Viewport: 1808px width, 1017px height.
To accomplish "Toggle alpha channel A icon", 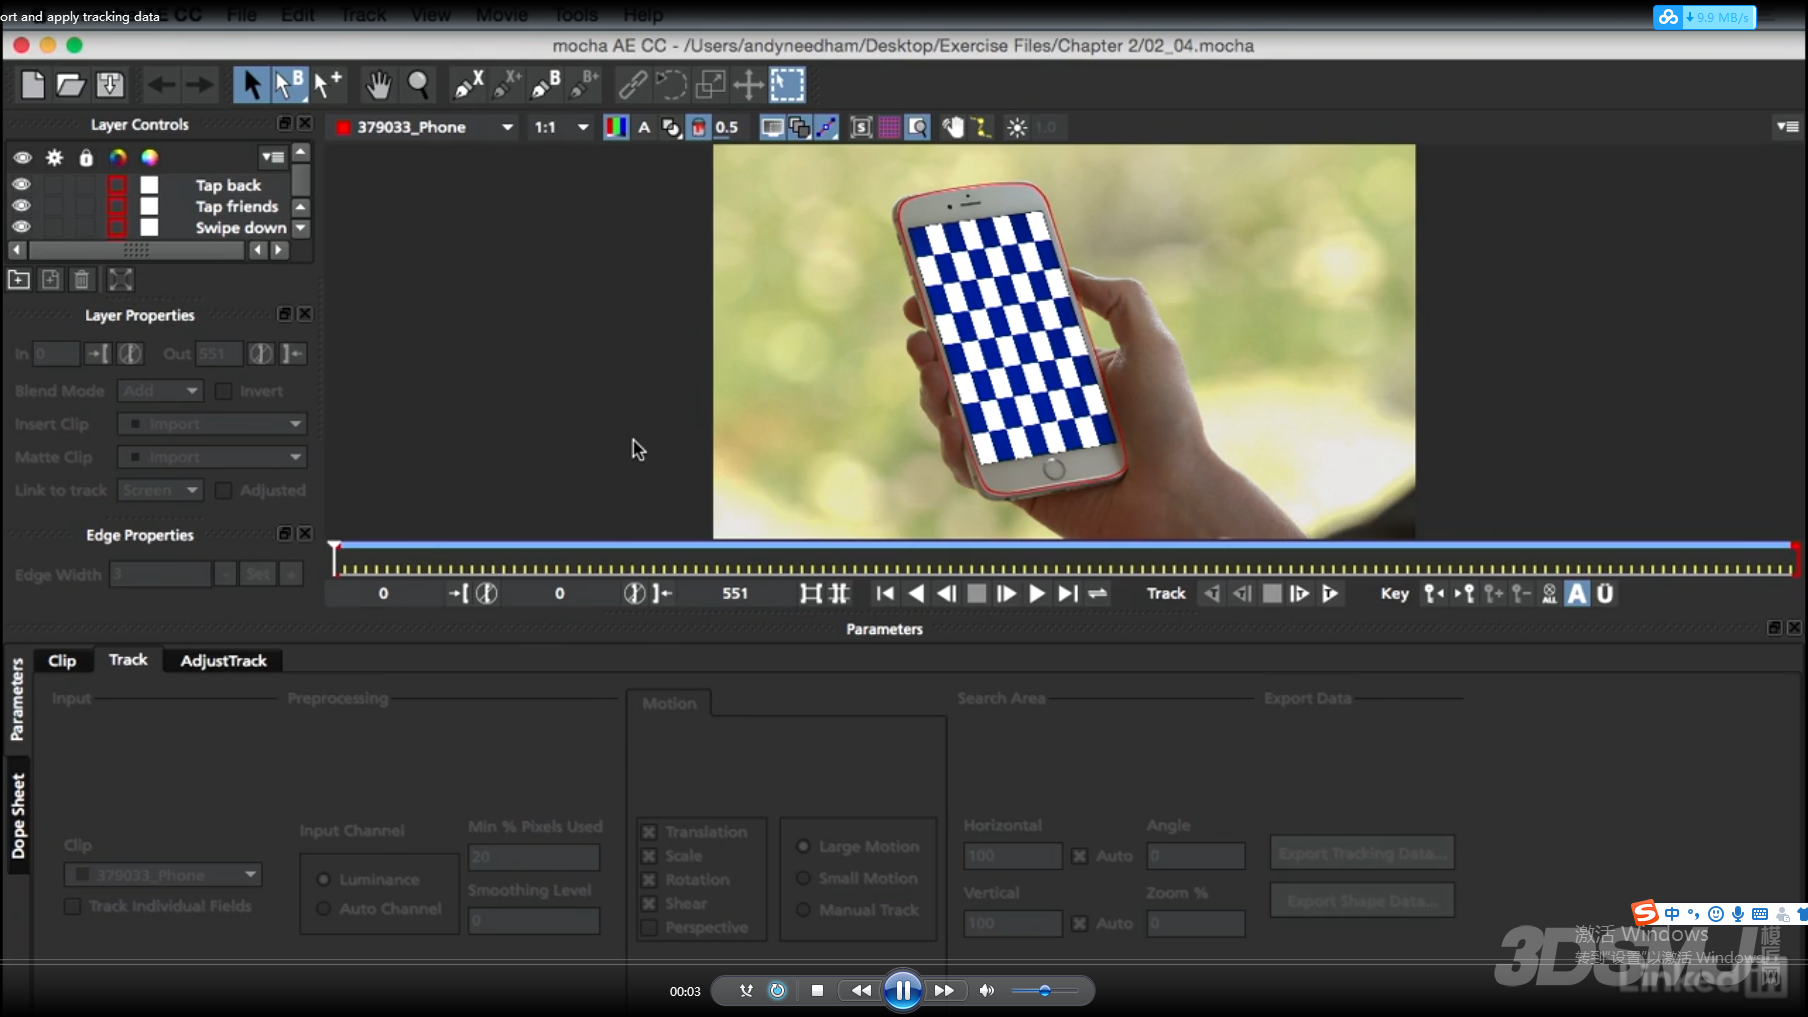I will pyautogui.click(x=644, y=127).
